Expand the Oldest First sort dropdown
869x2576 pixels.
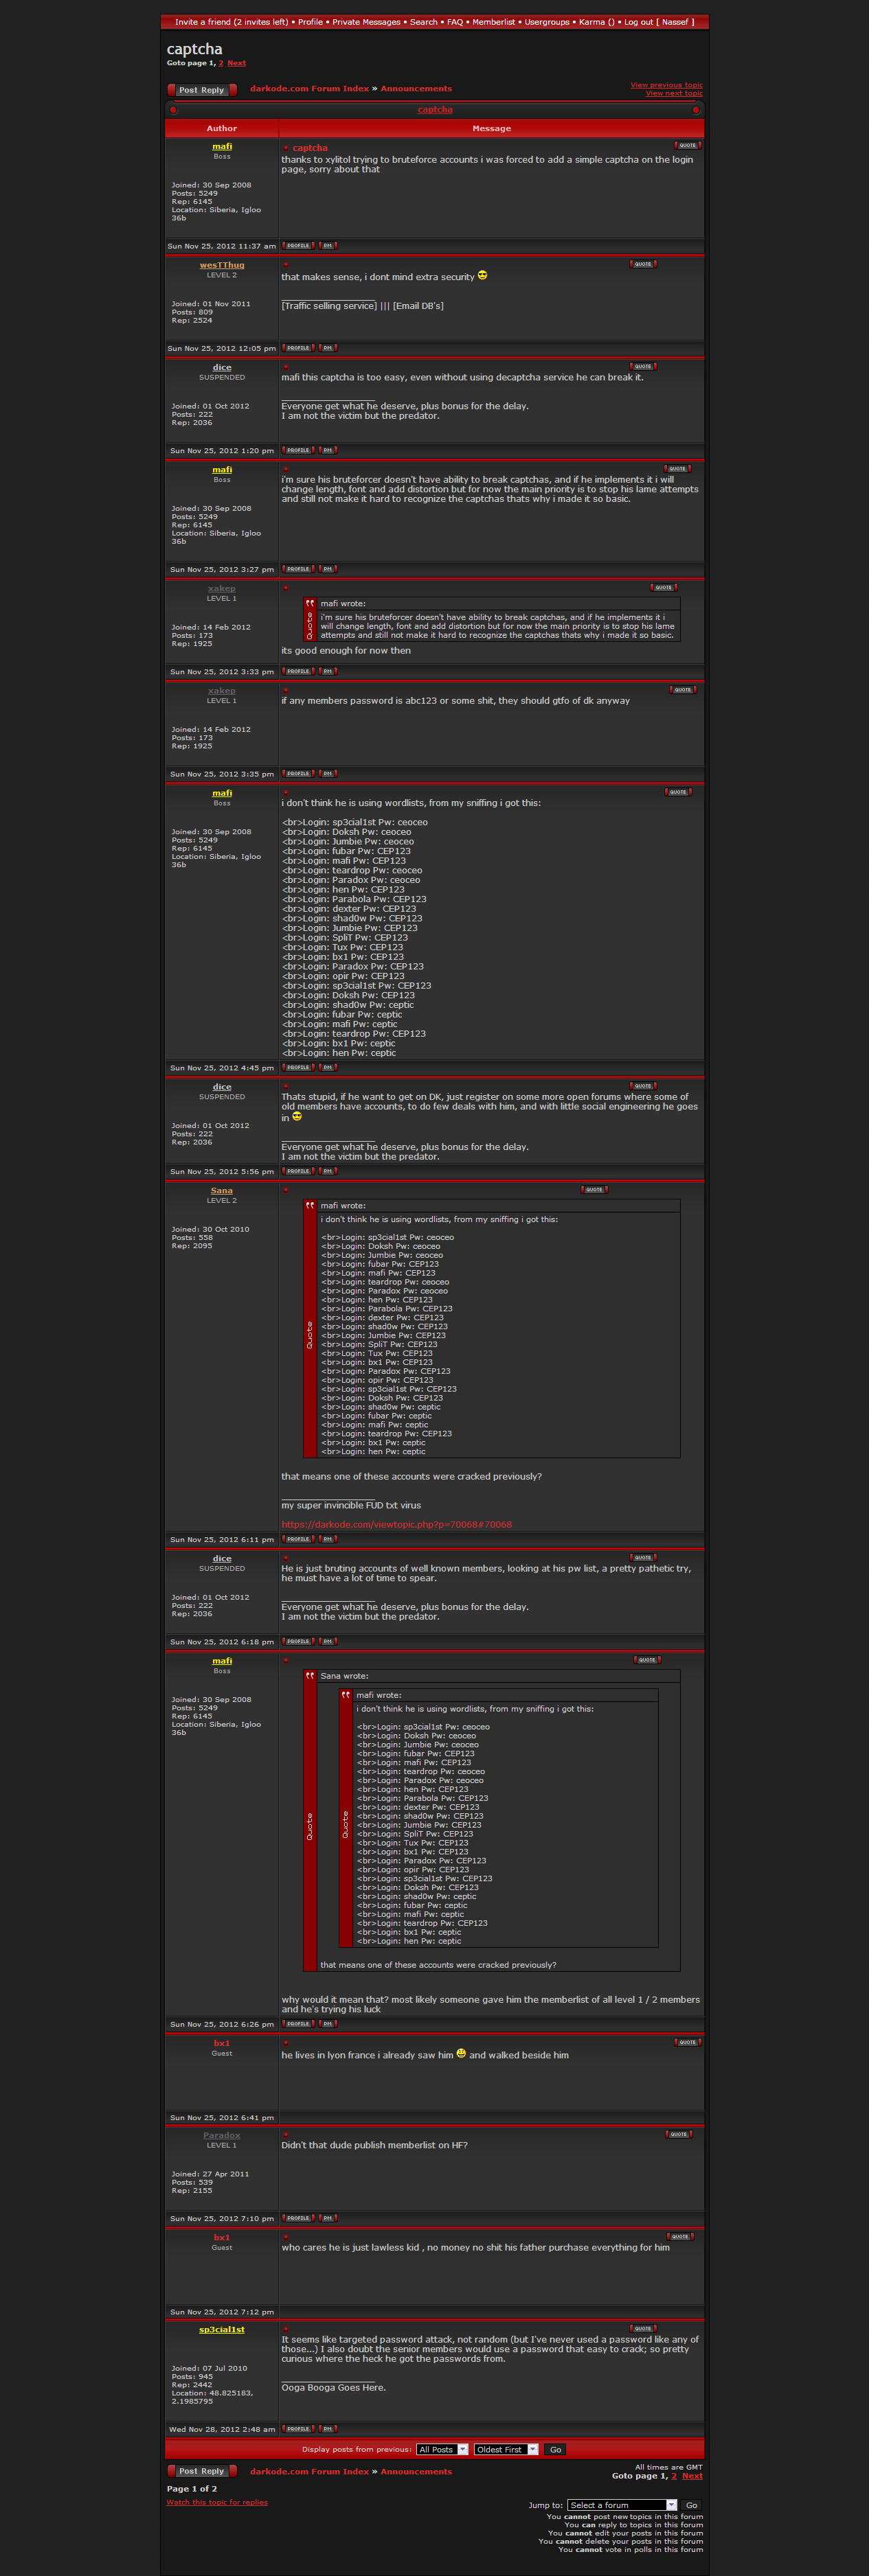(x=506, y=2449)
